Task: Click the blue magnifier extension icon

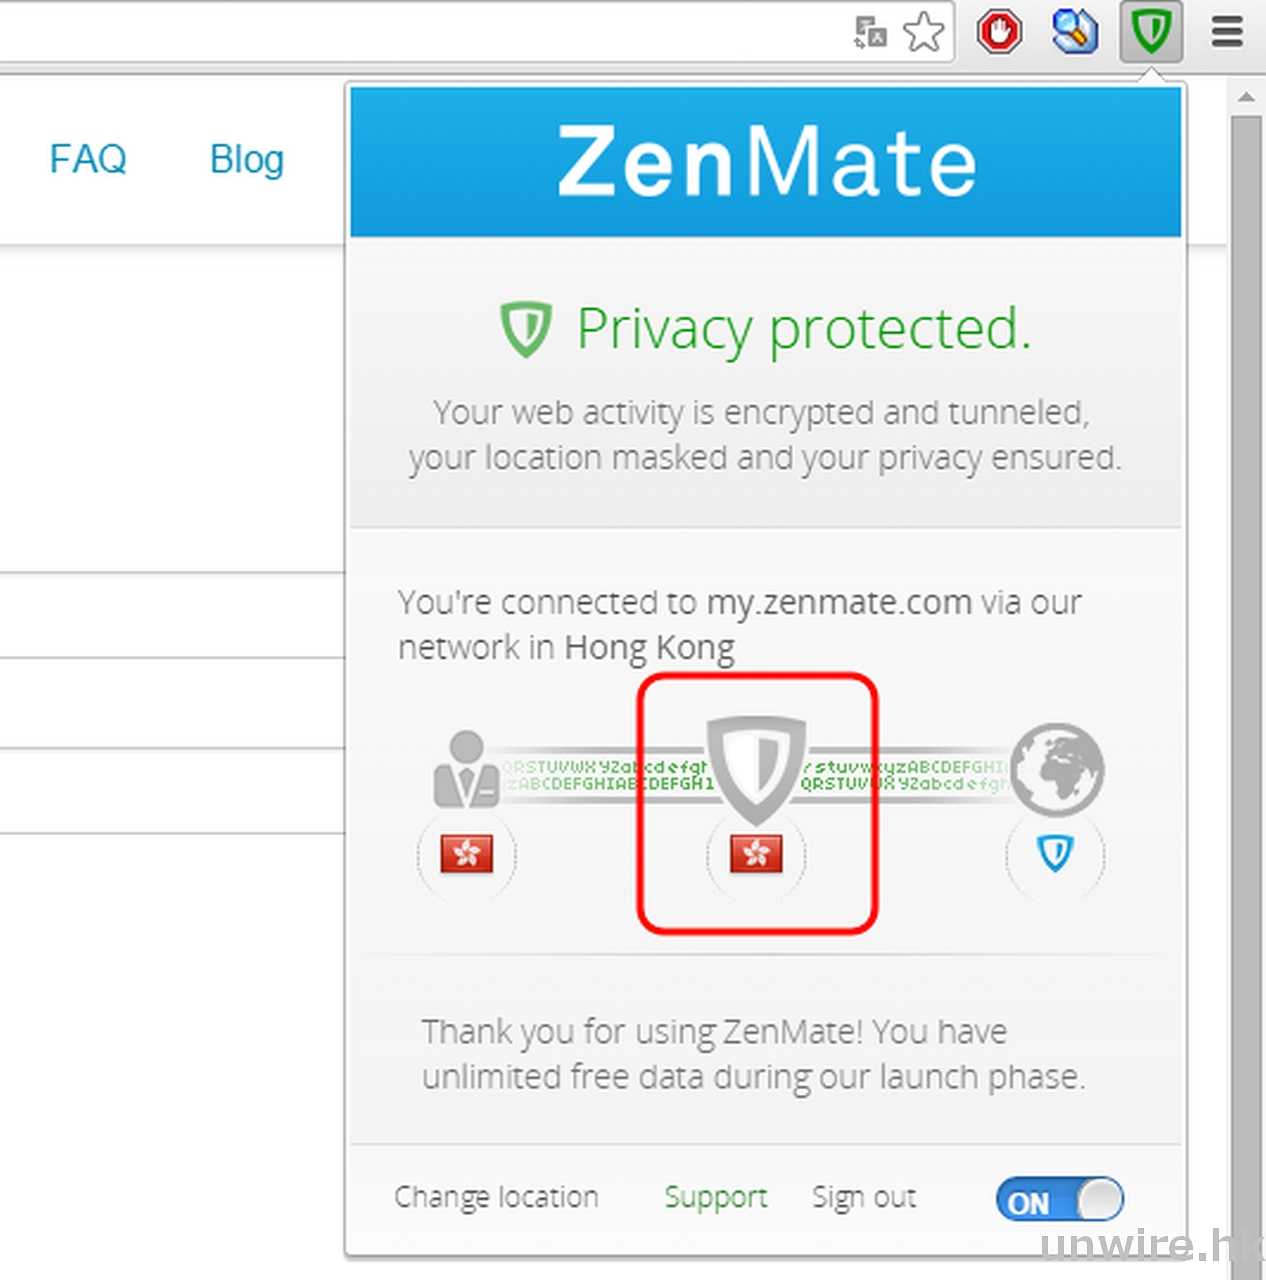Action: click(x=1074, y=32)
